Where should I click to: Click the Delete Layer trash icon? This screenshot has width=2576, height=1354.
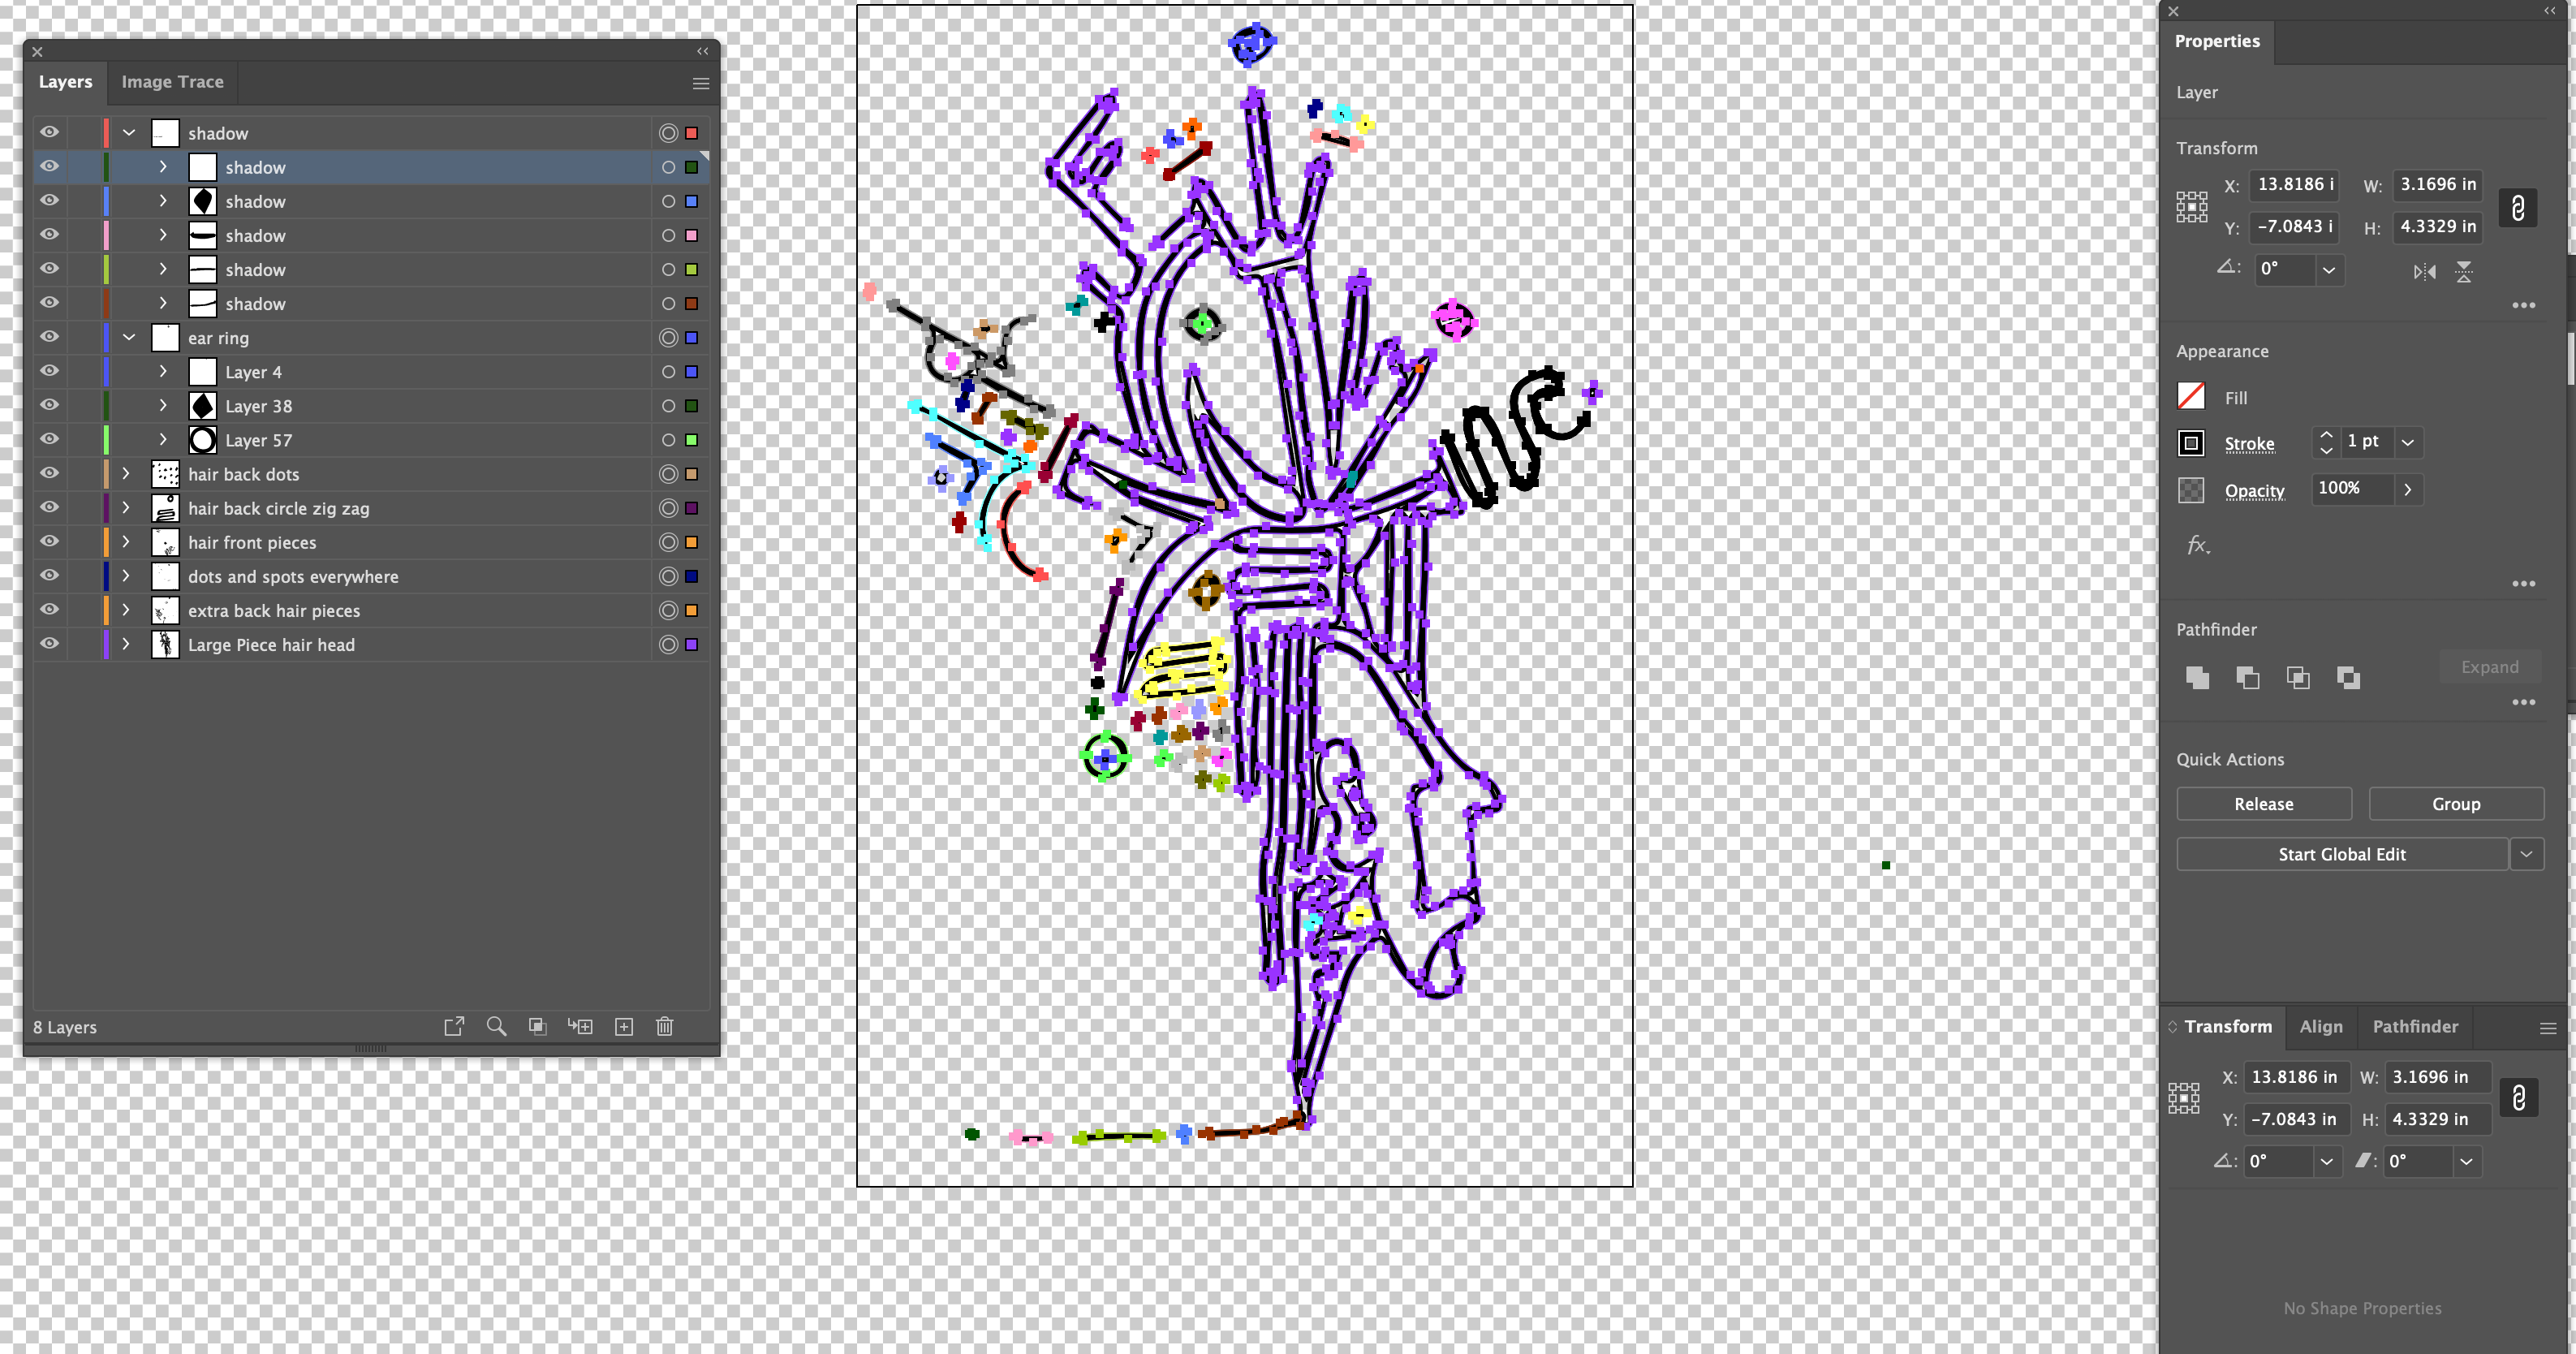click(x=664, y=1026)
